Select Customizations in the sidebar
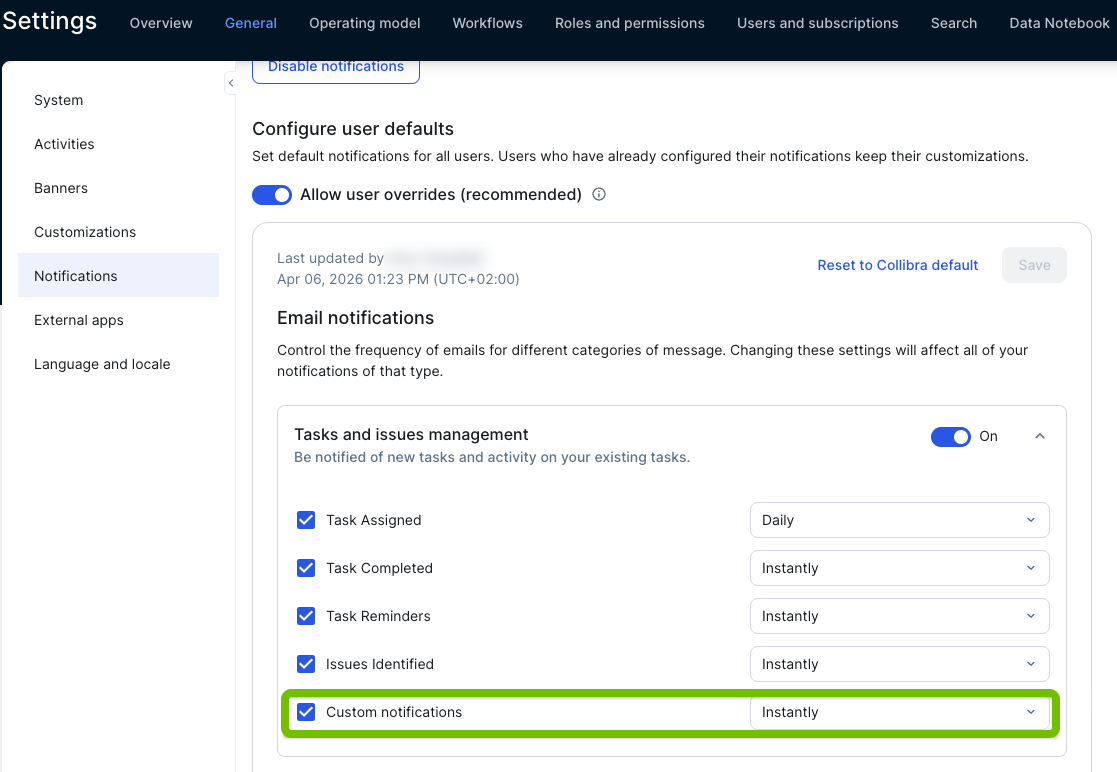 click(x=85, y=232)
